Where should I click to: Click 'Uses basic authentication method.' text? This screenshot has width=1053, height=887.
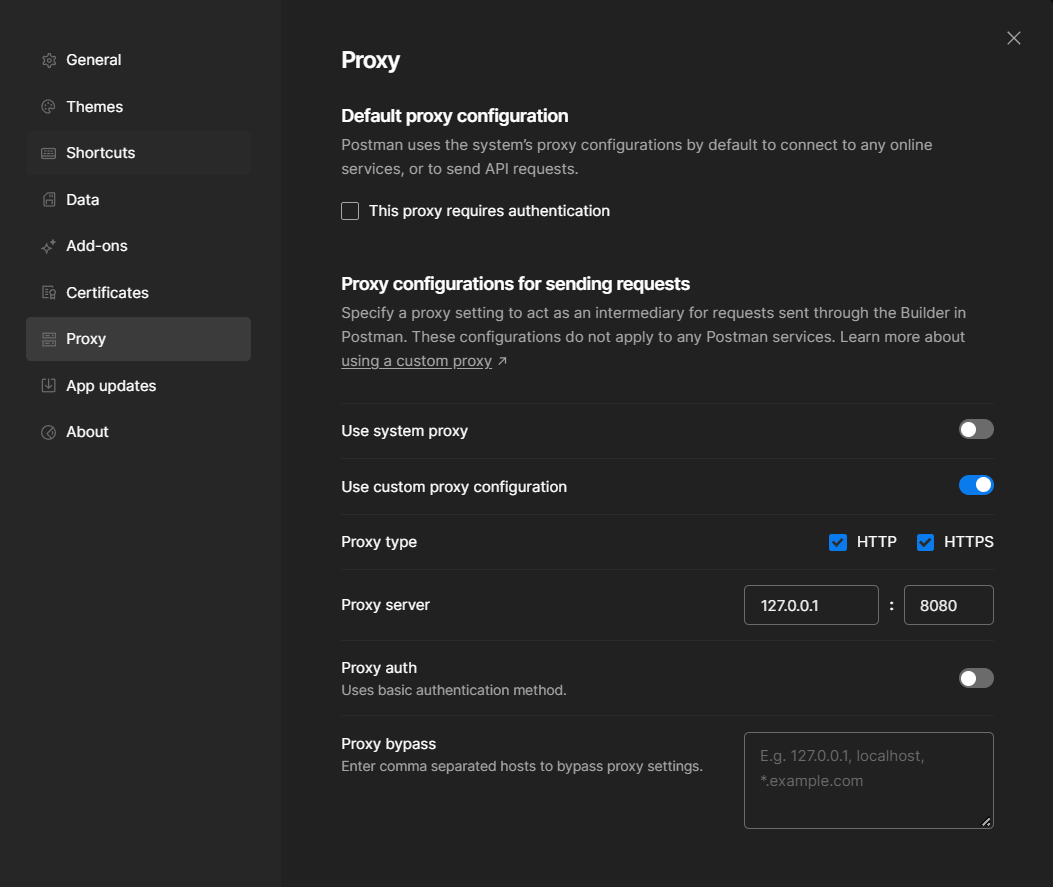(x=454, y=690)
